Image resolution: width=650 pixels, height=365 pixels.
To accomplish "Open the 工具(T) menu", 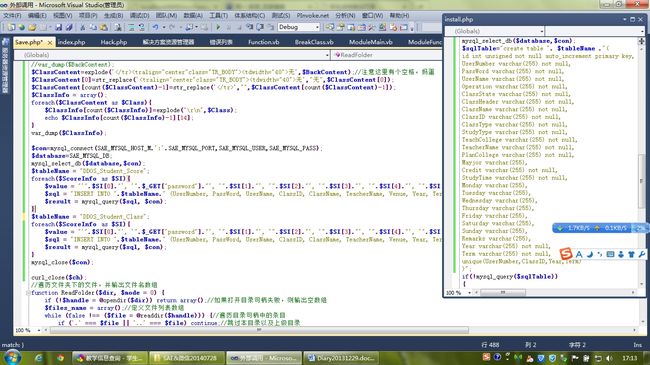I will click(x=218, y=15).
